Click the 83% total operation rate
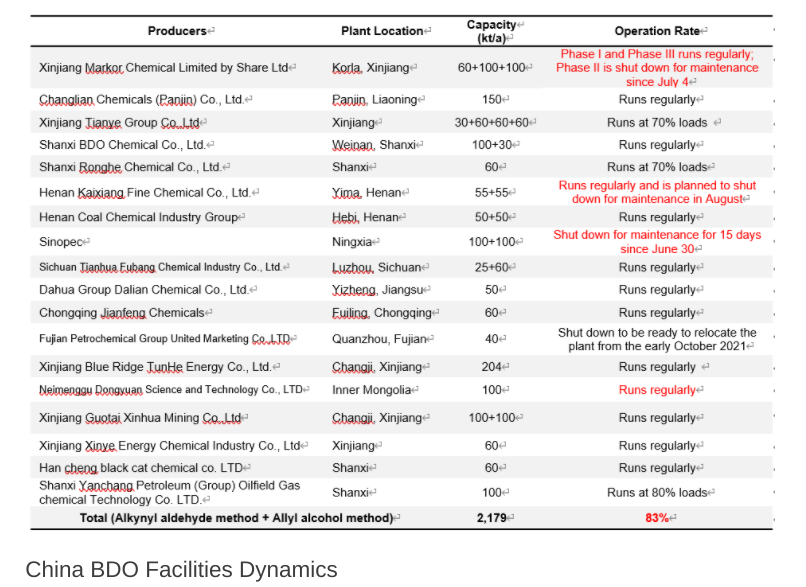Viewport: 806px width, 587px height. pyautogui.click(x=657, y=518)
